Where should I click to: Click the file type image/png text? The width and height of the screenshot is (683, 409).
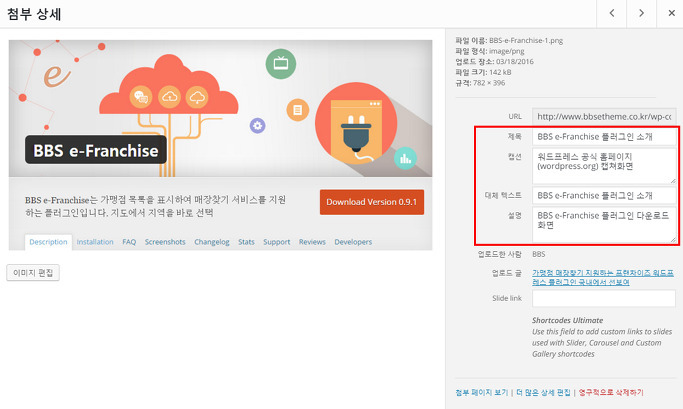pos(506,51)
